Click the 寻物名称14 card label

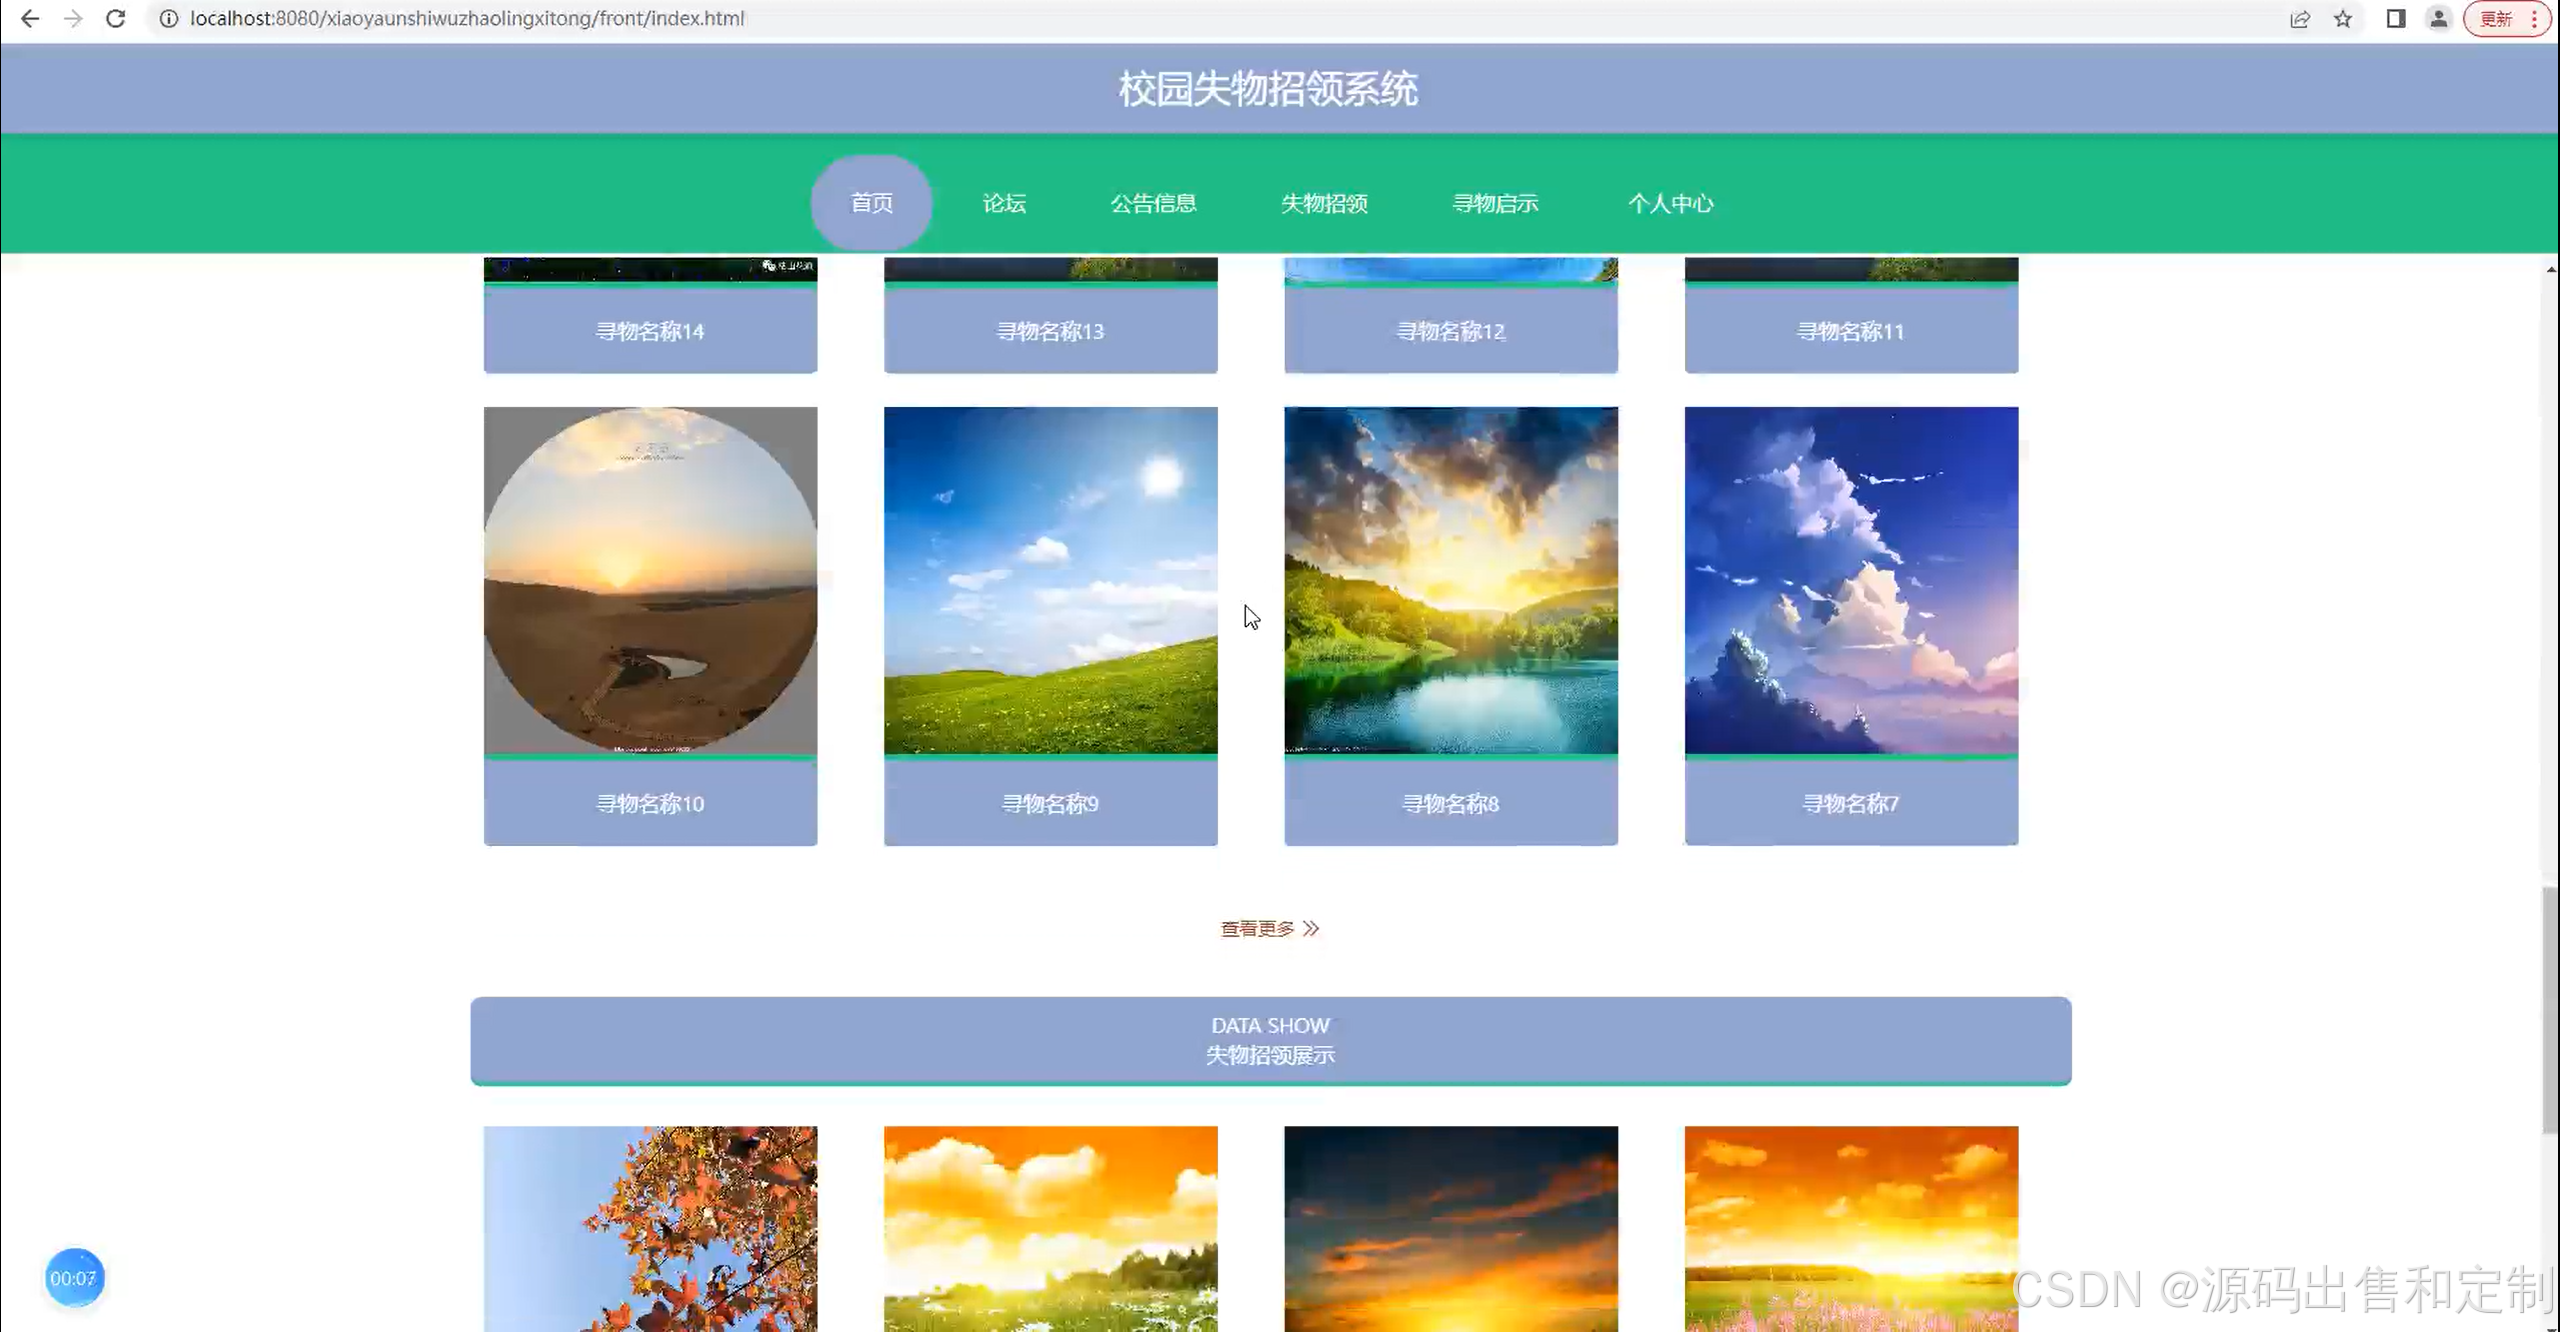[x=650, y=331]
